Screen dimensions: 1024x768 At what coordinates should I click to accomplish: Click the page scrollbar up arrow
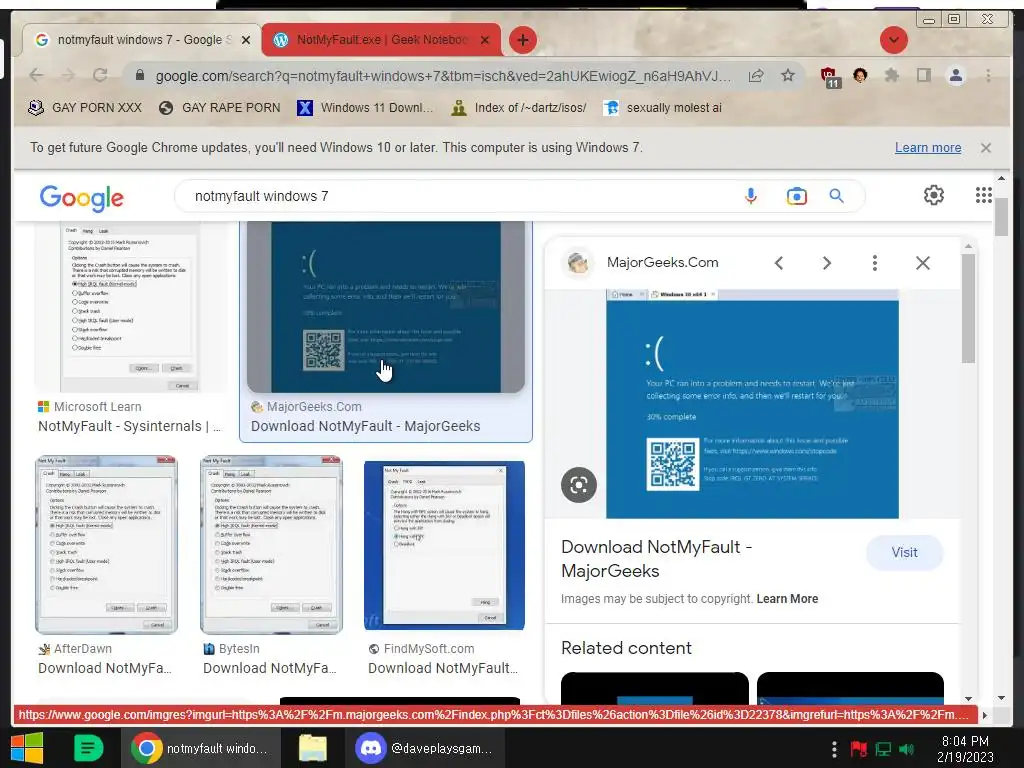[x=1001, y=178]
